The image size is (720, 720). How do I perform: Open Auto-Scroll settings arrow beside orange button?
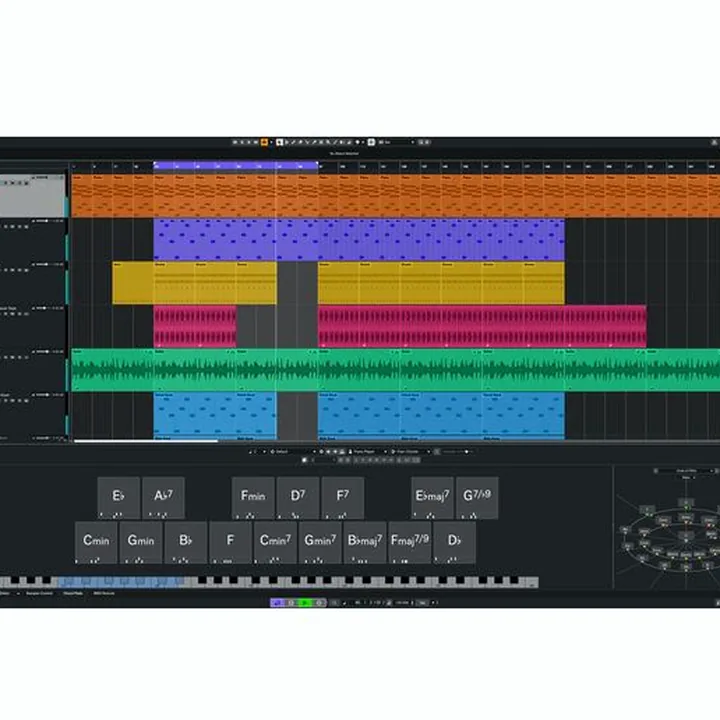271,142
